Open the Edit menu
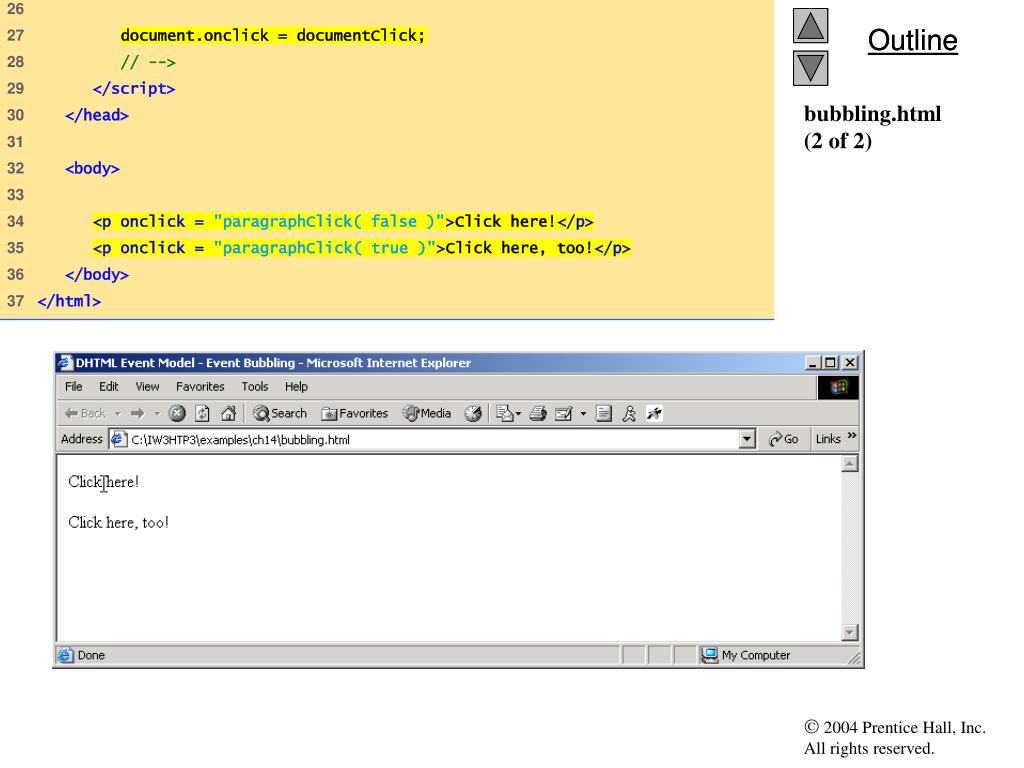This screenshot has height=768, width=1024. tap(108, 387)
